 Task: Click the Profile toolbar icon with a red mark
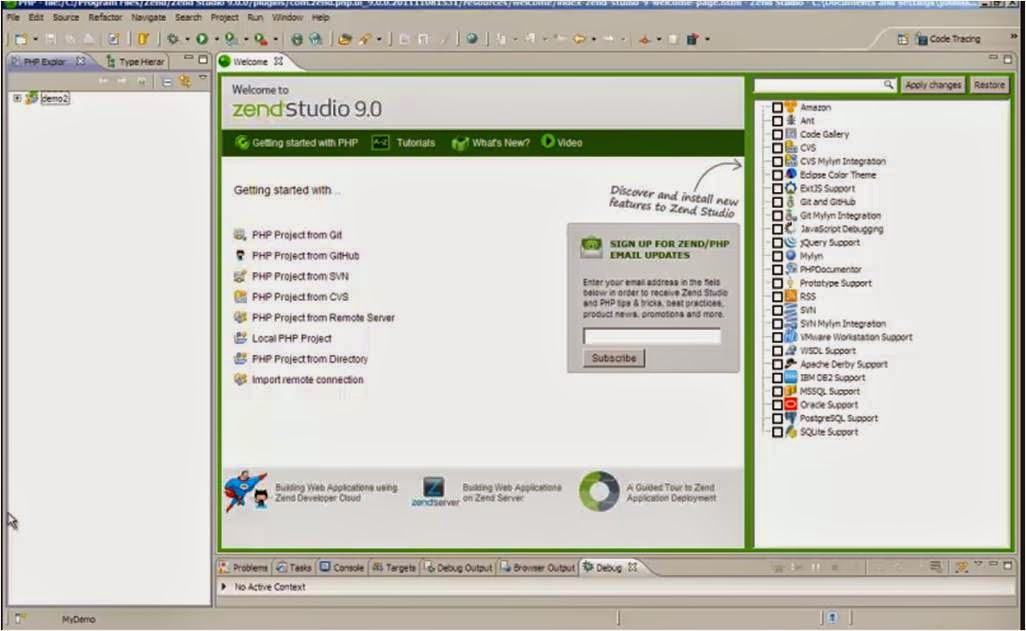coord(260,39)
